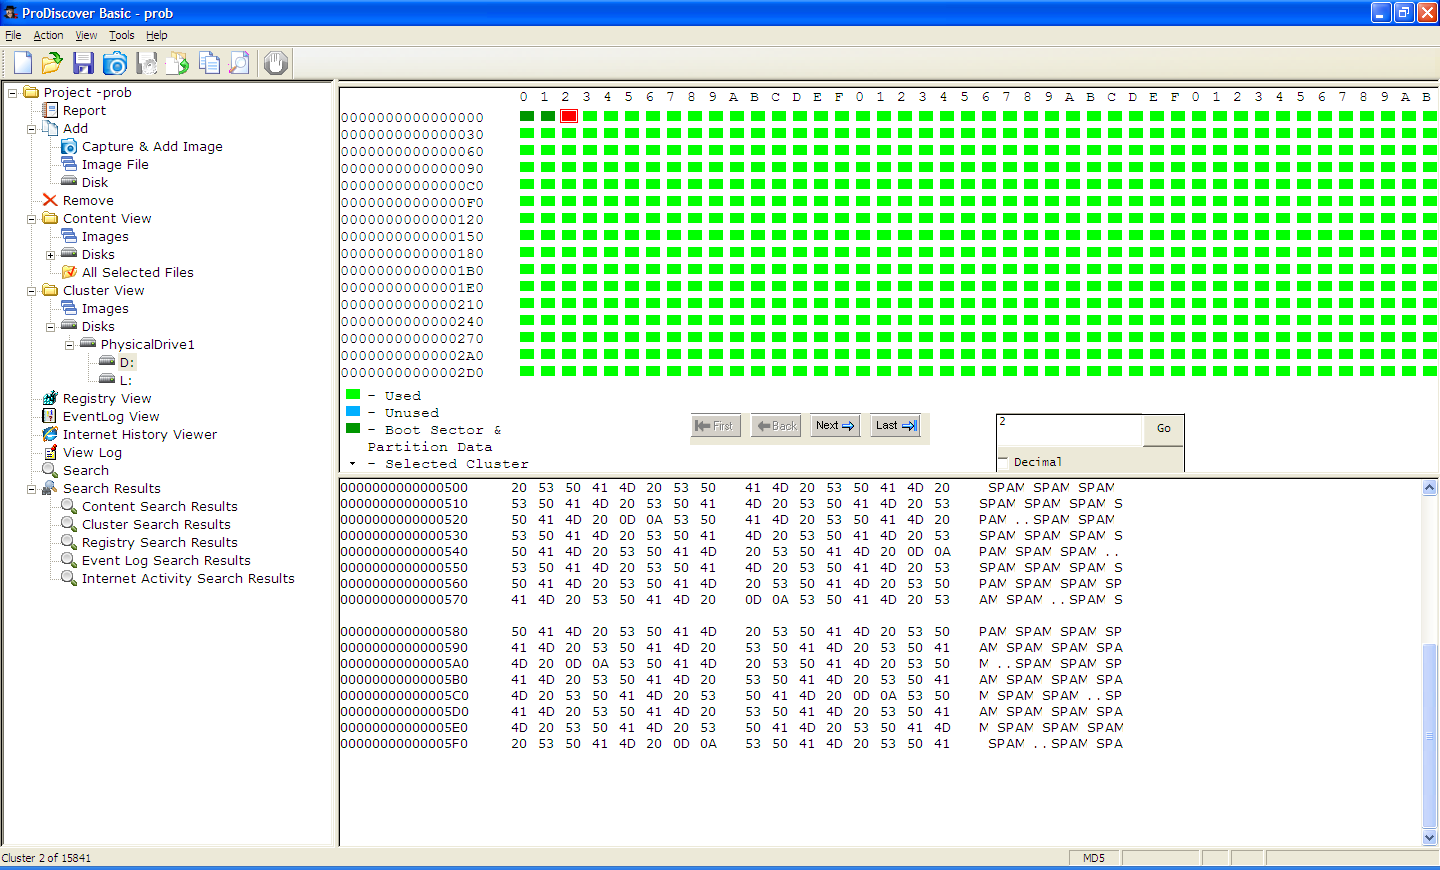
Task: Click the Cluster Search Results magnifier icon
Action: pyautogui.click(x=69, y=524)
